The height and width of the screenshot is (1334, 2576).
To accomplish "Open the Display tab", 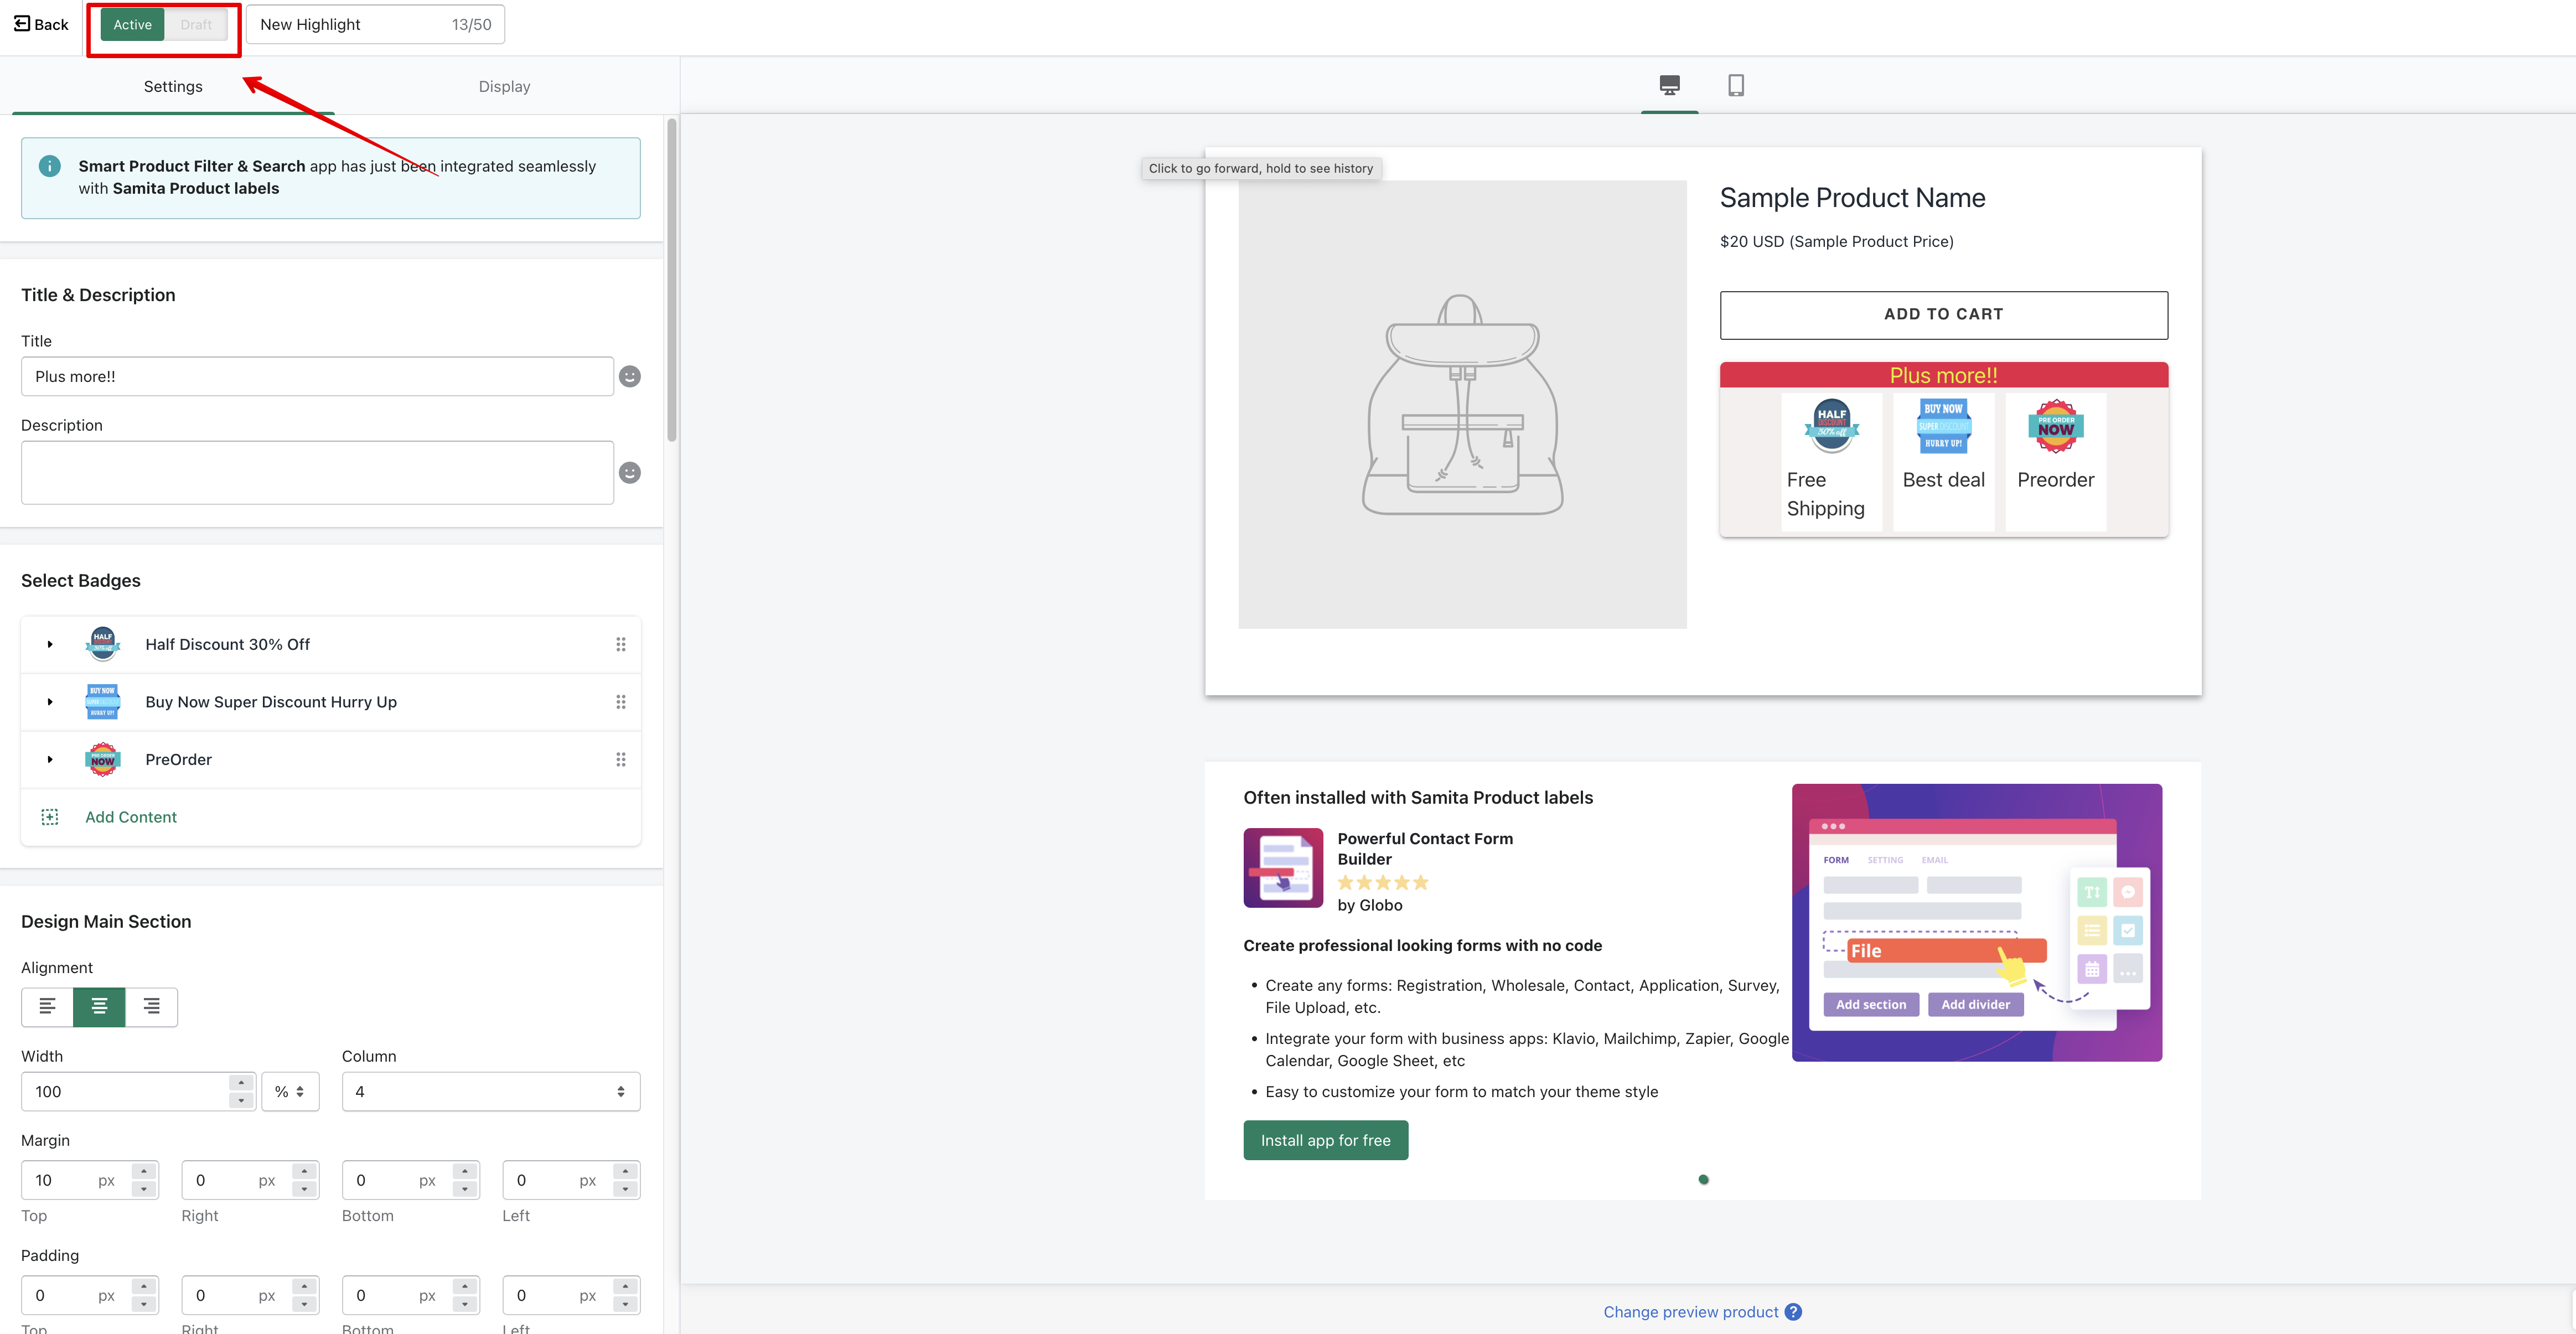I will click(504, 86).
